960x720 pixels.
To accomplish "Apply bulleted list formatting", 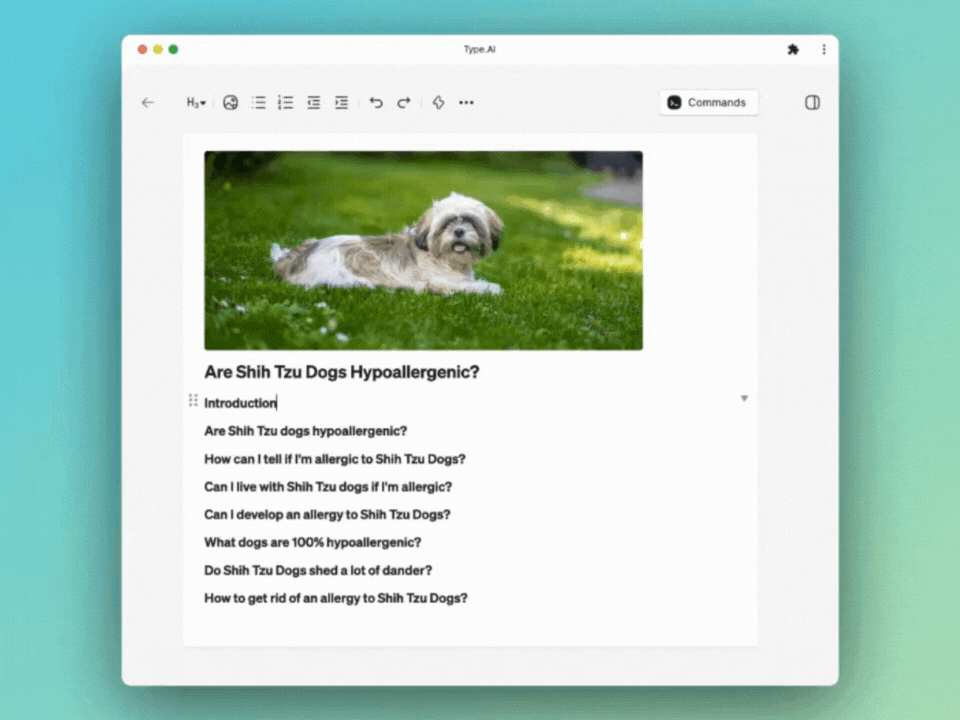I will tap(258, 103).
